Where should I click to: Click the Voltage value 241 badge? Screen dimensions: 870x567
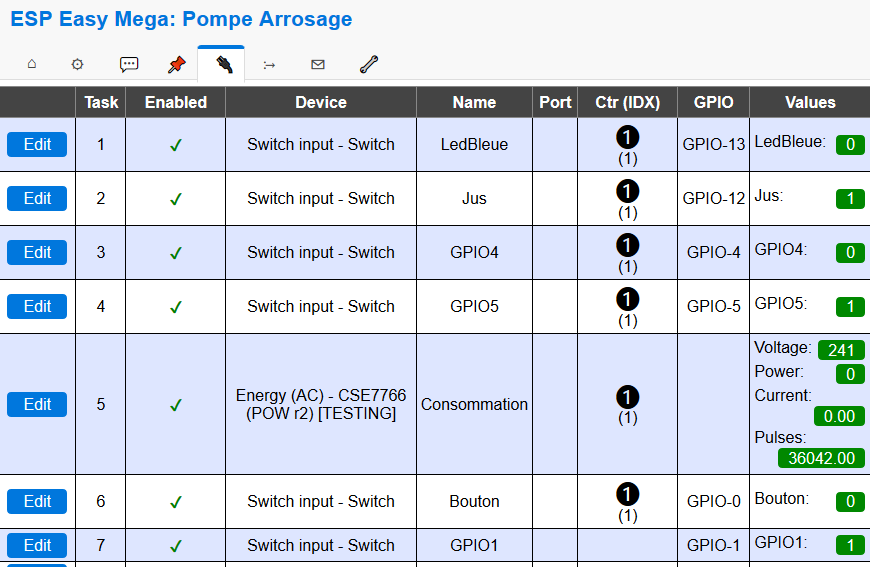click(841, 350)
